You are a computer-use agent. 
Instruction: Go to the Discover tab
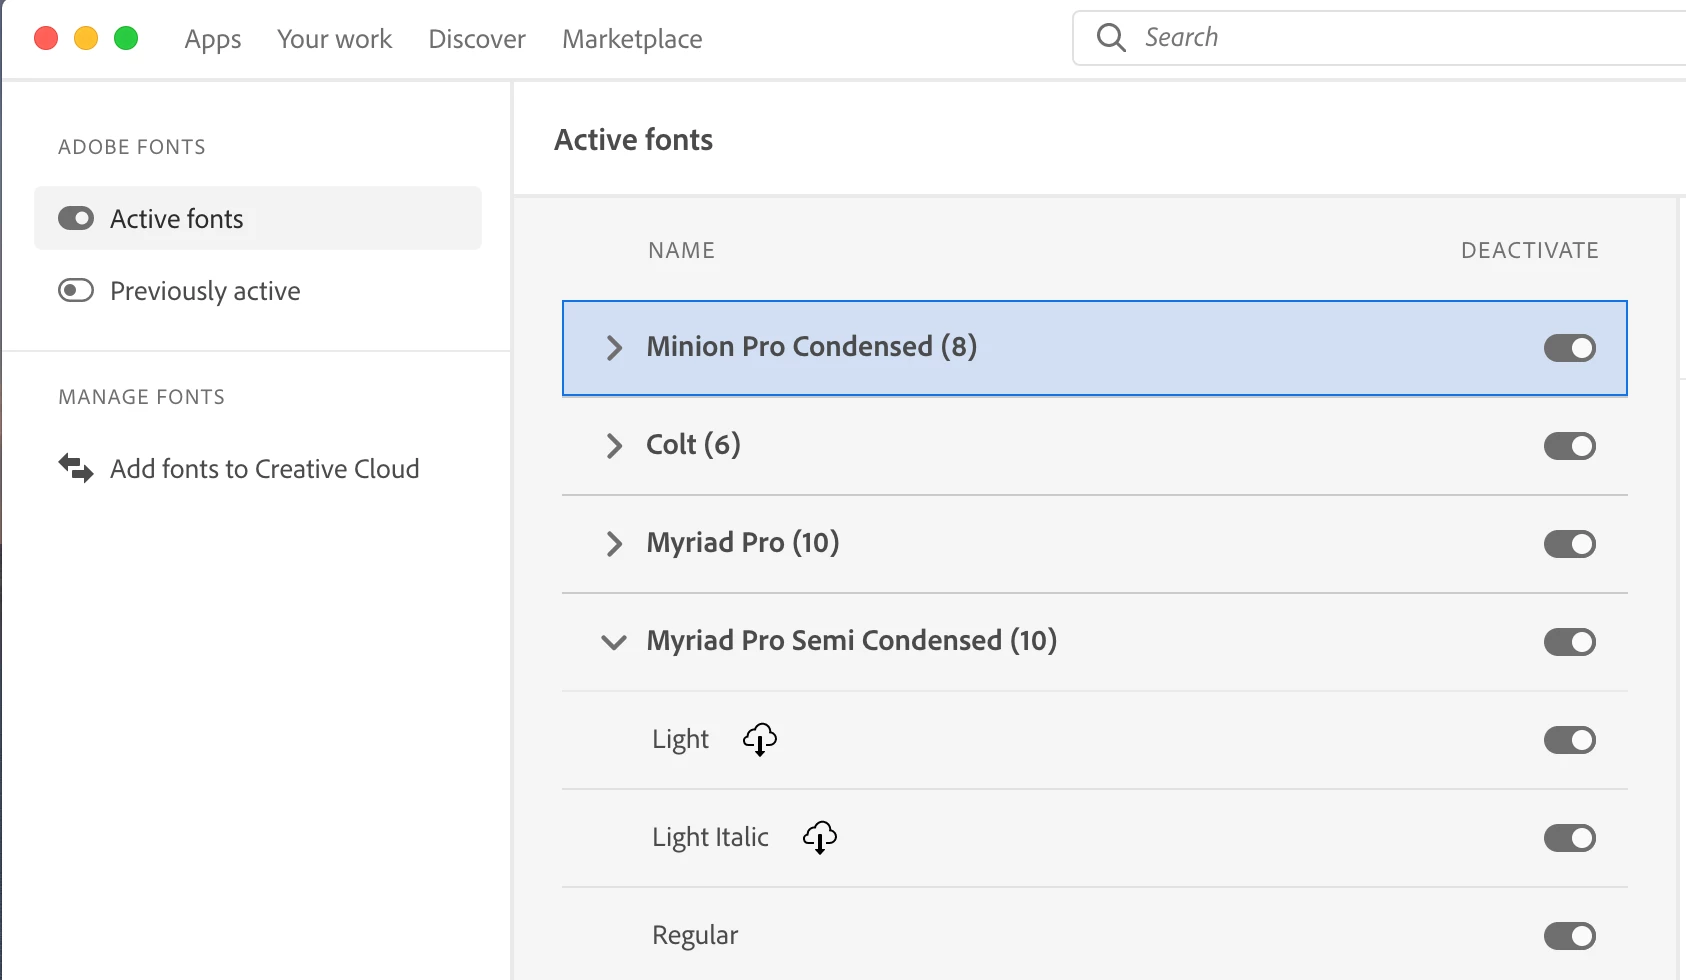click(477, 39)
